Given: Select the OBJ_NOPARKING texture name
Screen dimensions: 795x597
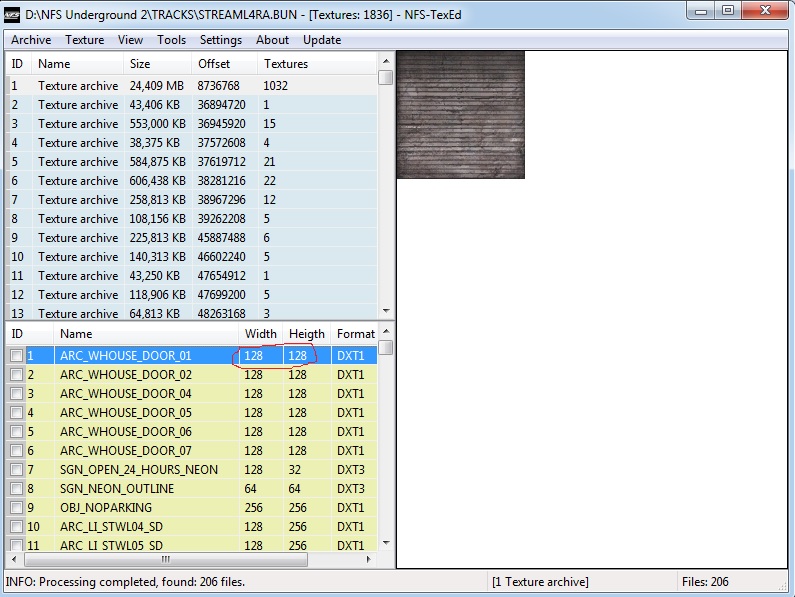Looking at the screenshot, I should [106, 508].
